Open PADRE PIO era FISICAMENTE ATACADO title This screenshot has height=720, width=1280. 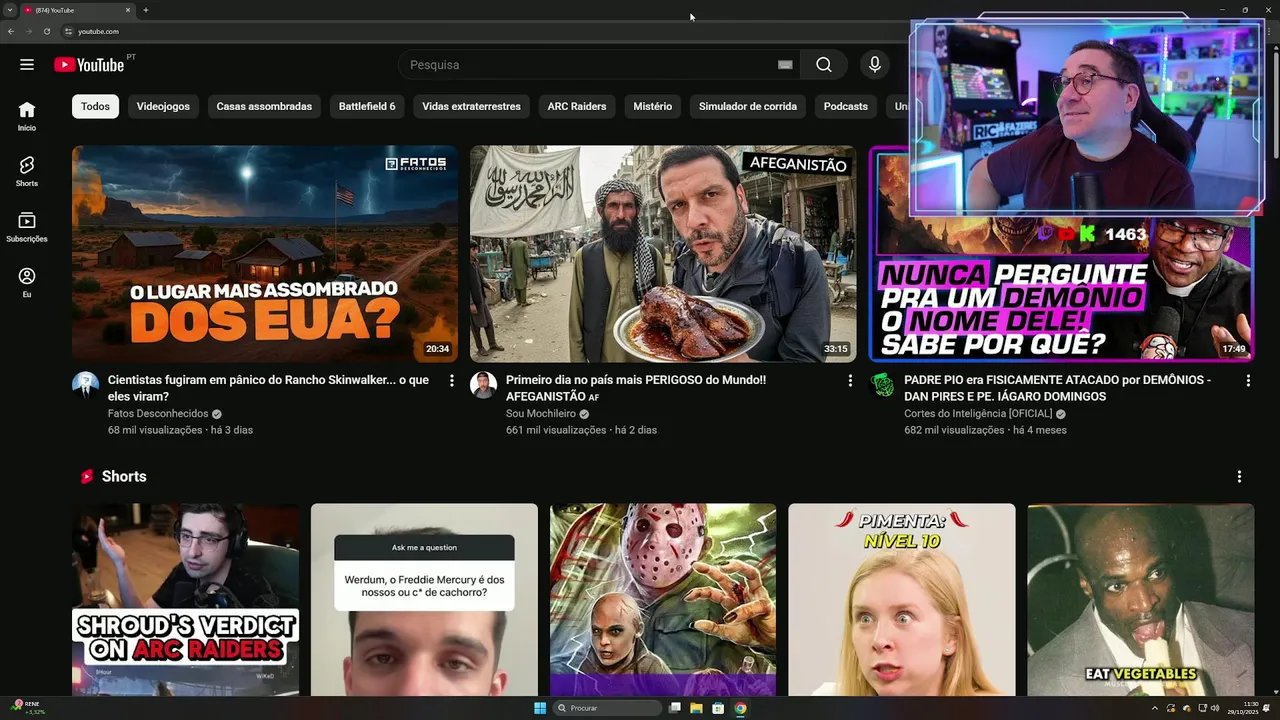(1057, 388)
